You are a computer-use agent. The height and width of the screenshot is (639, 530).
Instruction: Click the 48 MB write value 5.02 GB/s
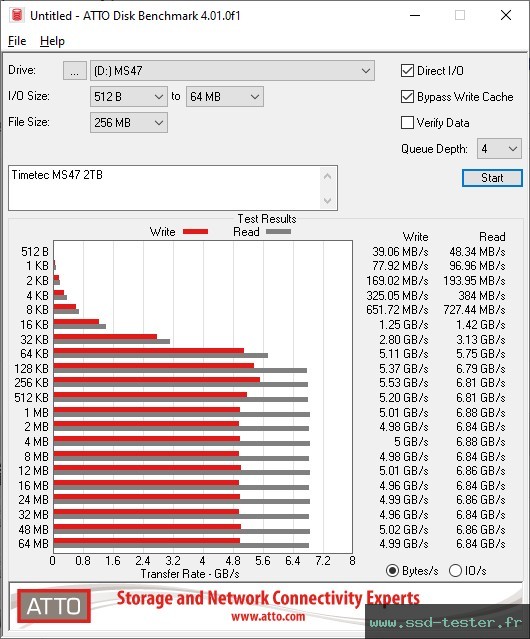[404, 529]
